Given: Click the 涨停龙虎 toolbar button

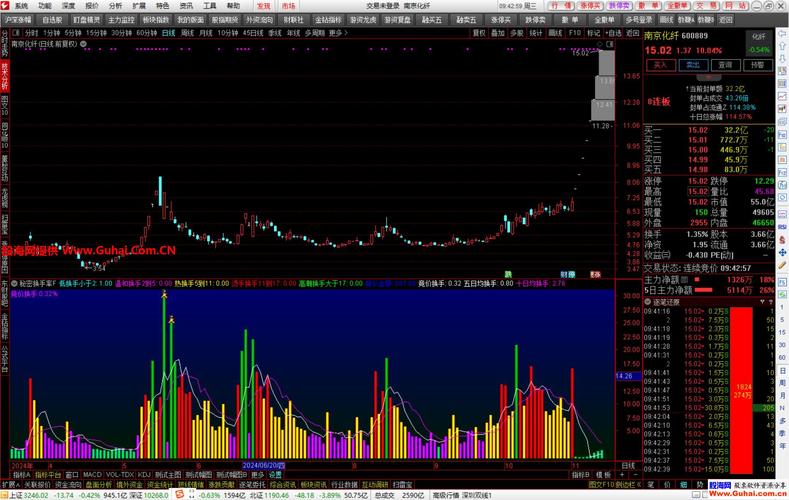Looking at the screenshot, I should click(x=363, y=19).
